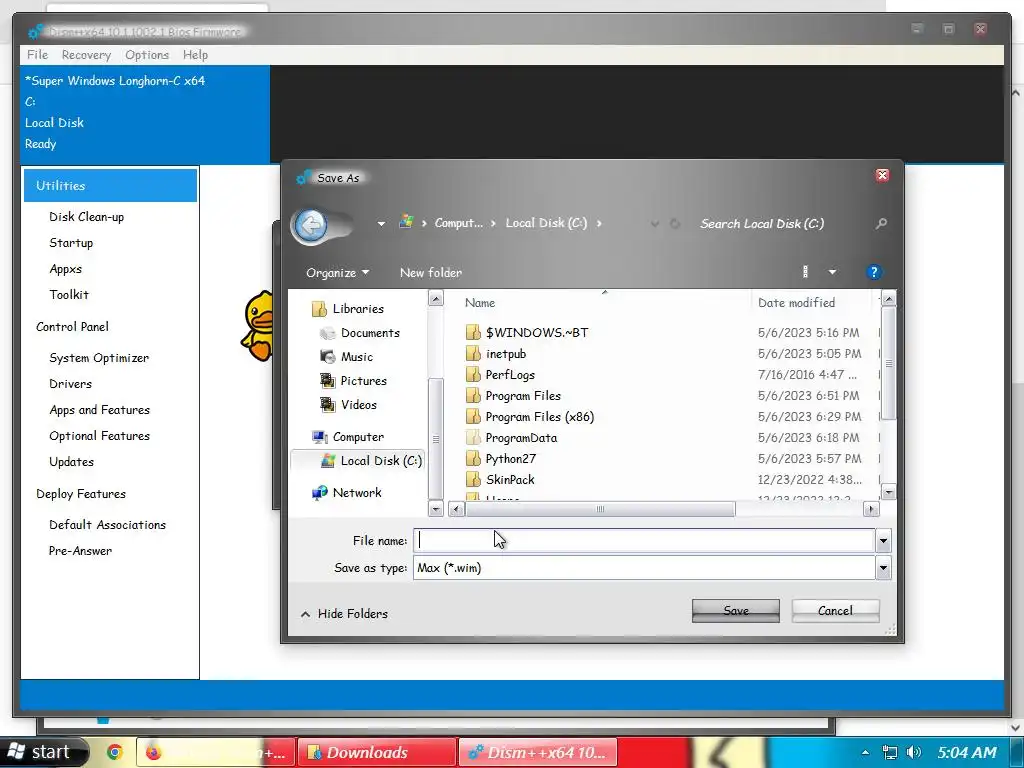
Task: Click the blue help question icon
Action: [873, 272]
